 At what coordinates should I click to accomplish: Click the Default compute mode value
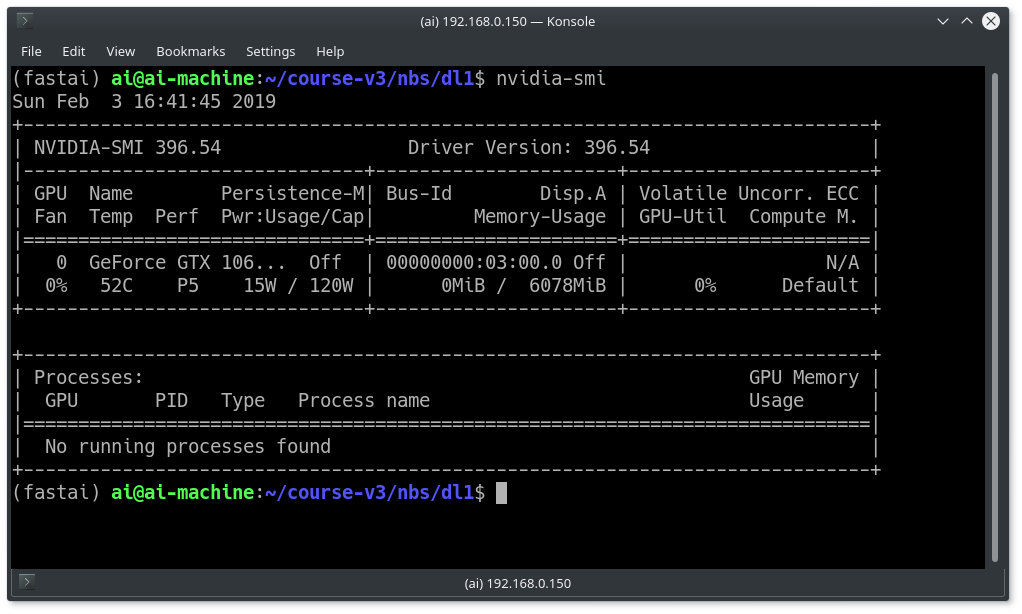pos(820,285)
